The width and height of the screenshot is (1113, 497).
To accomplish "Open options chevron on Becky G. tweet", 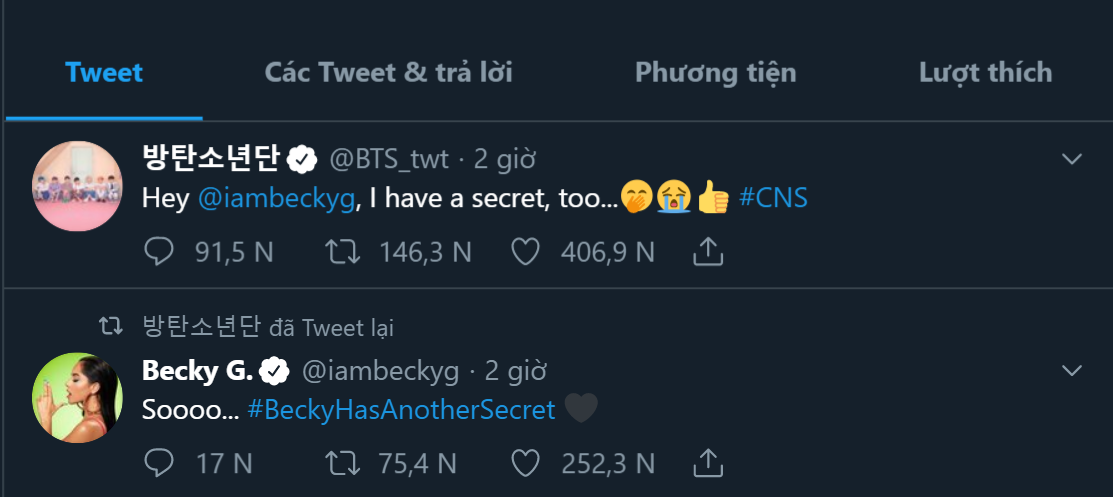I will pos(1072,371).
